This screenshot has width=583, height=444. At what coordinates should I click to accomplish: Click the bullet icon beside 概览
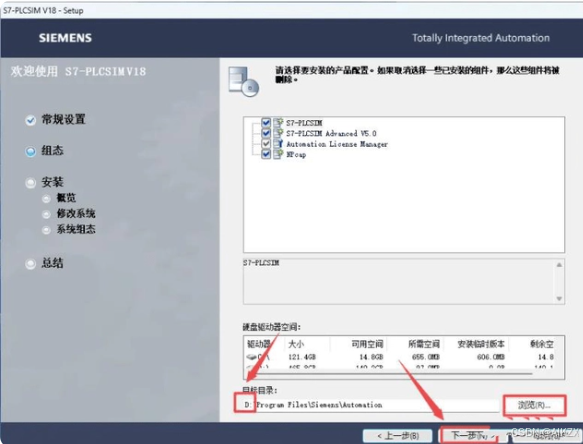pyautogui.click(x=46, y=199)
